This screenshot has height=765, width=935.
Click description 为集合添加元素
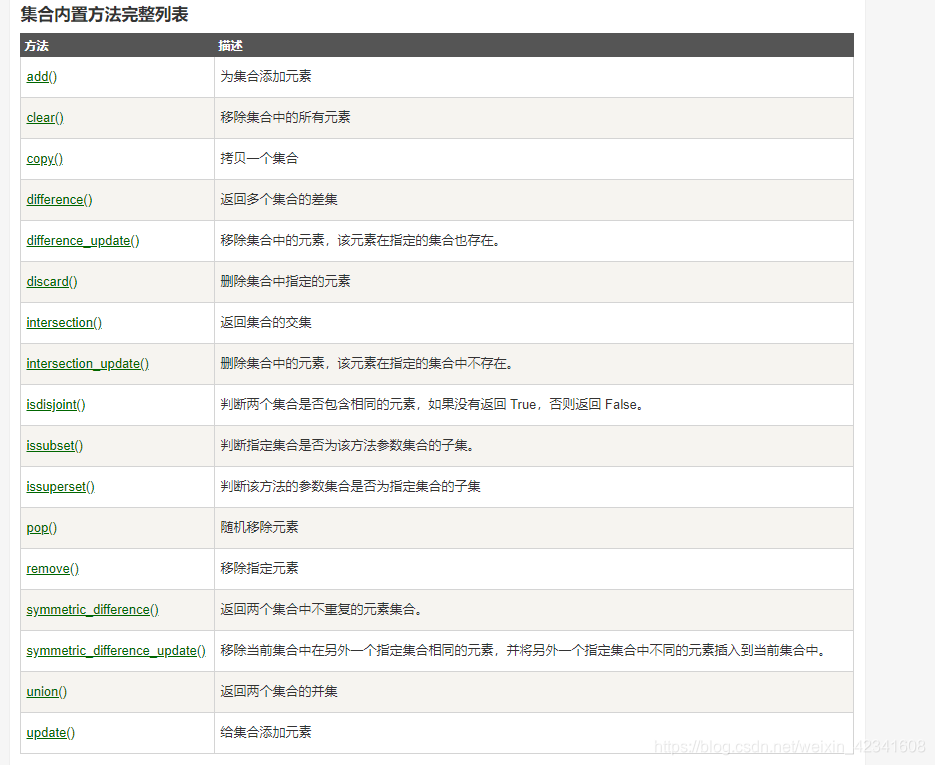[x=266, y=76]
